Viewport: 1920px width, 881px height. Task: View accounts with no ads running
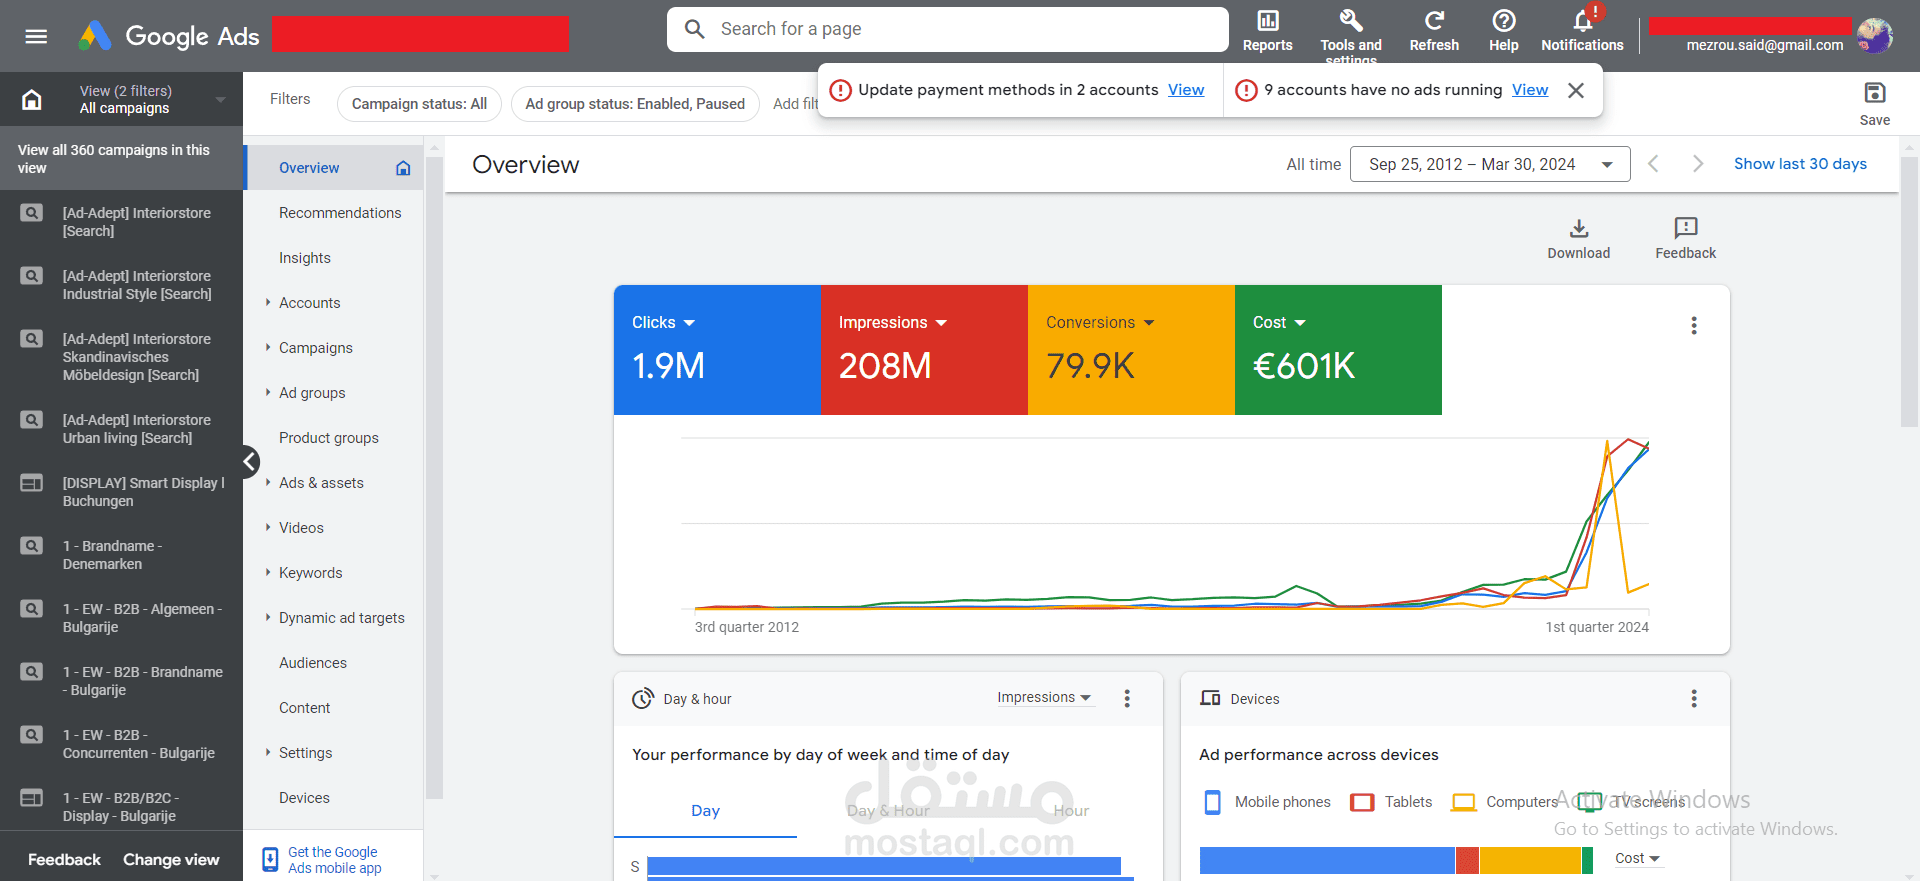(1530, 90)
